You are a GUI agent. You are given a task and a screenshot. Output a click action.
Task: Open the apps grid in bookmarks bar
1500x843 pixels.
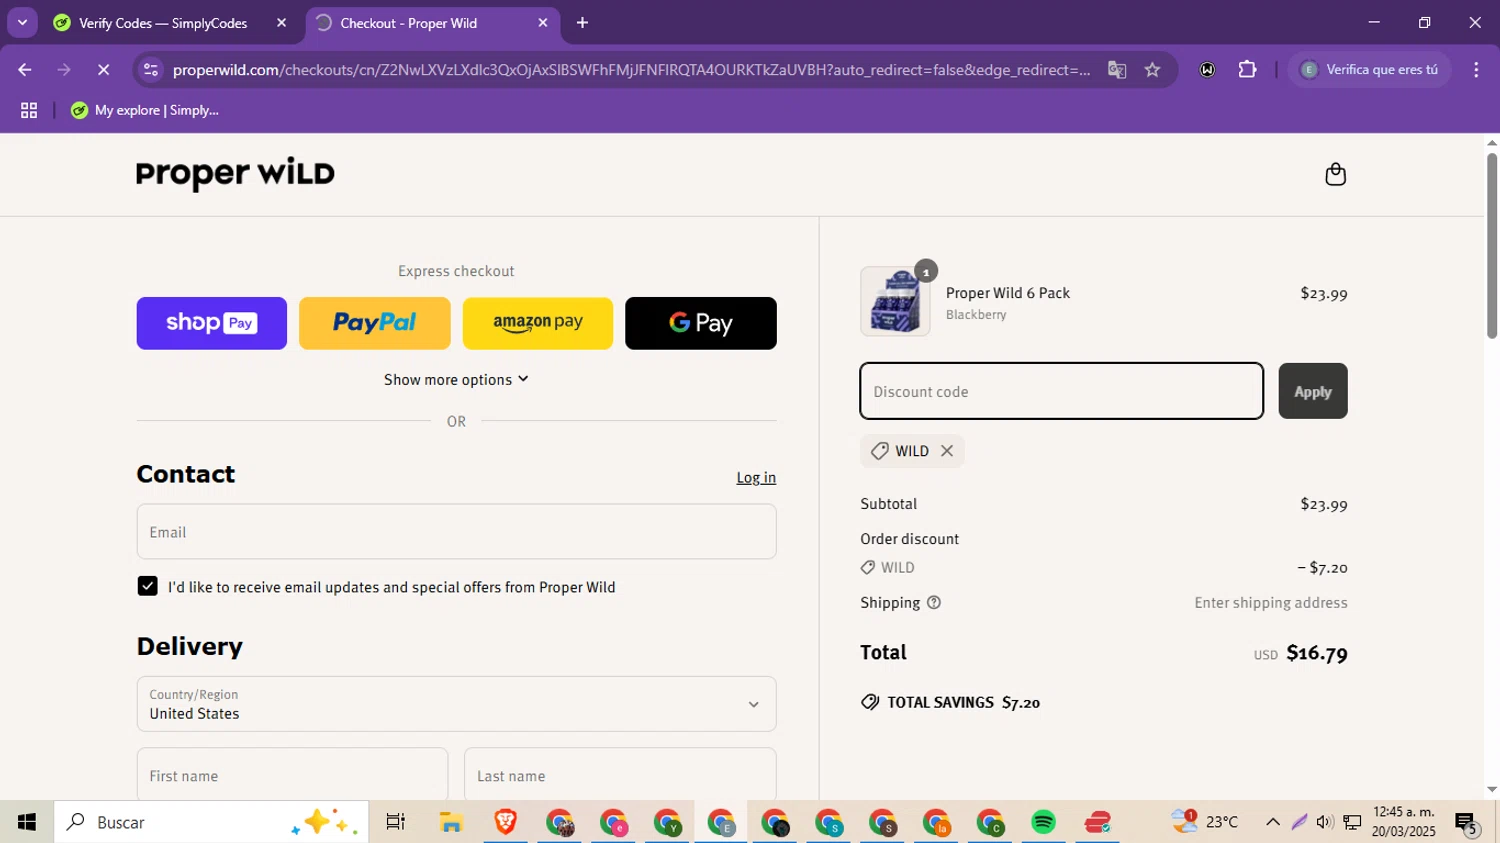(29, 110)
